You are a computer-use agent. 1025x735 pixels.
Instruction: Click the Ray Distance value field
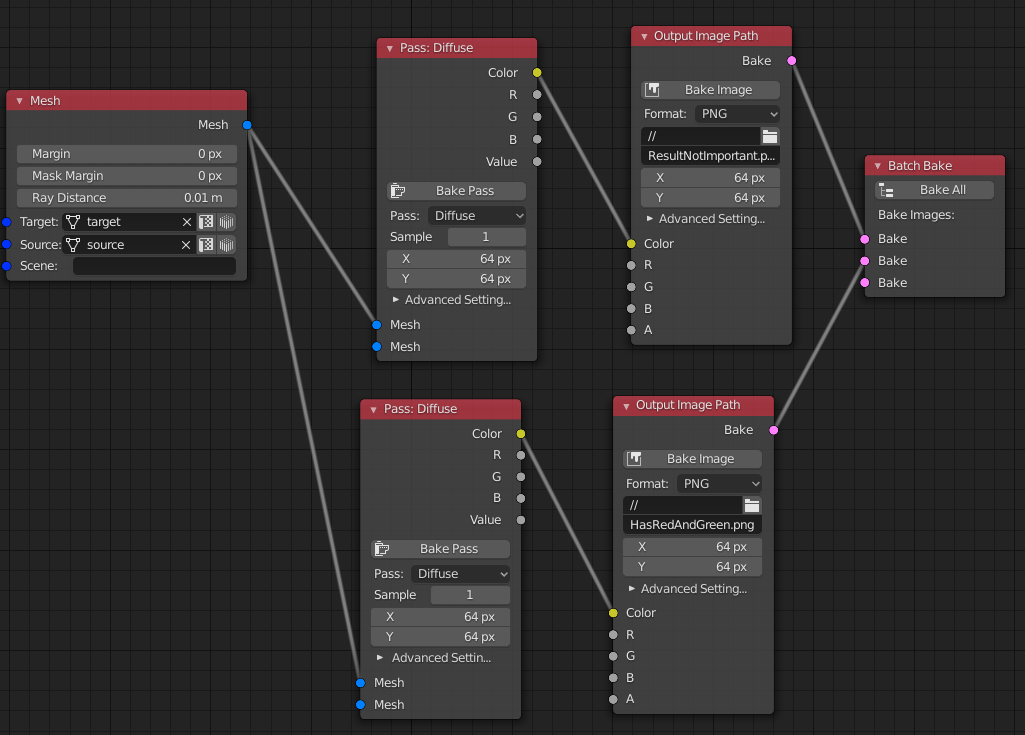pos(127,197)
